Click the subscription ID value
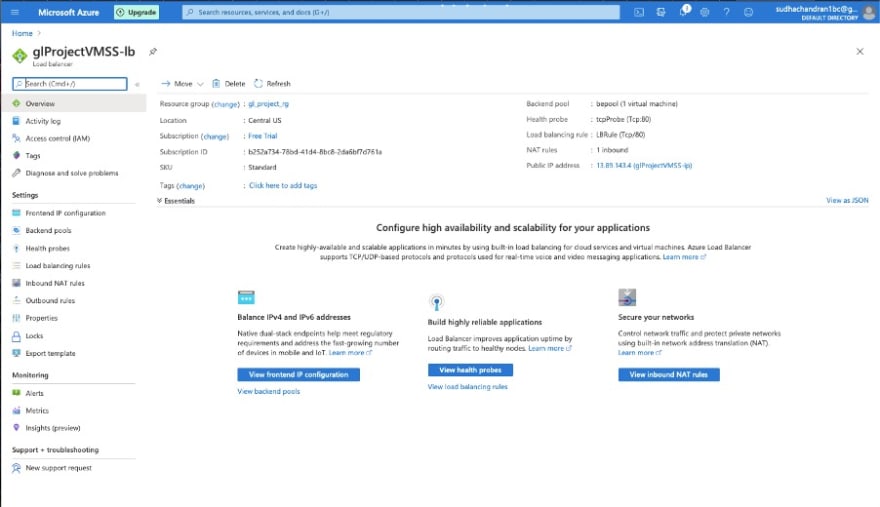This screenshot has height=507, width=880. 315,152
